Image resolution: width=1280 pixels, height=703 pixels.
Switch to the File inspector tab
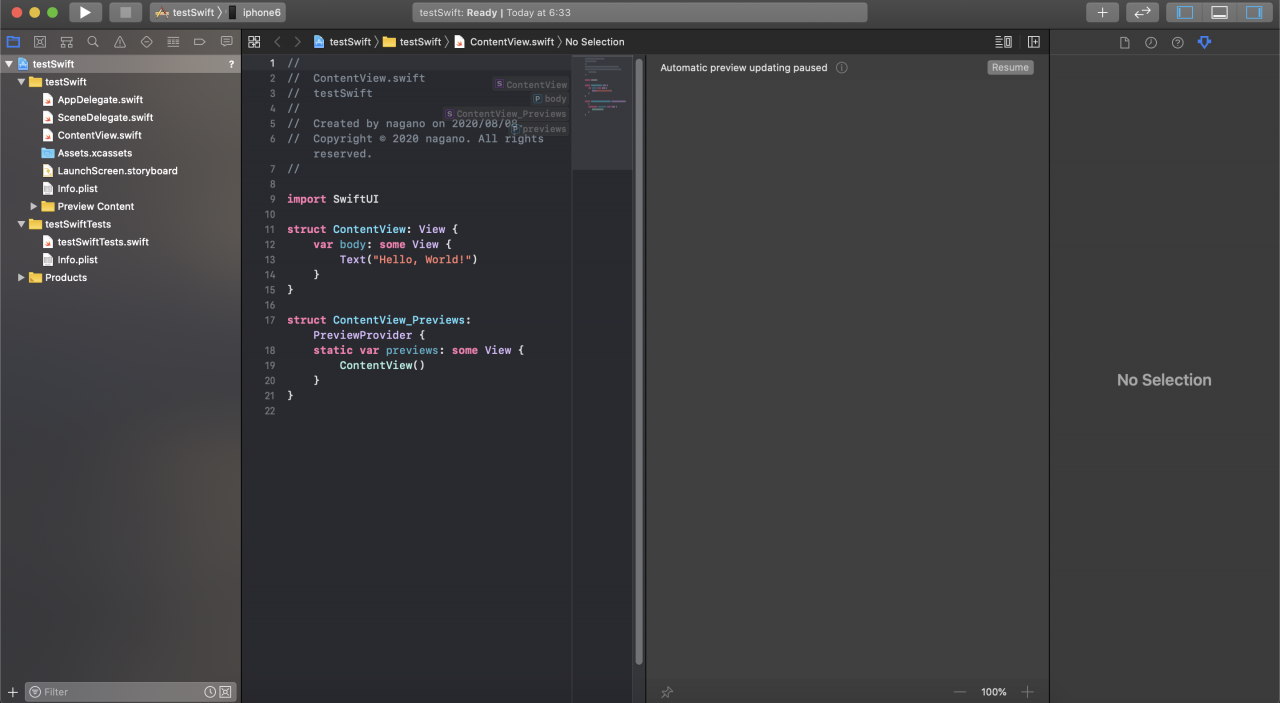tap(1124, 42)
